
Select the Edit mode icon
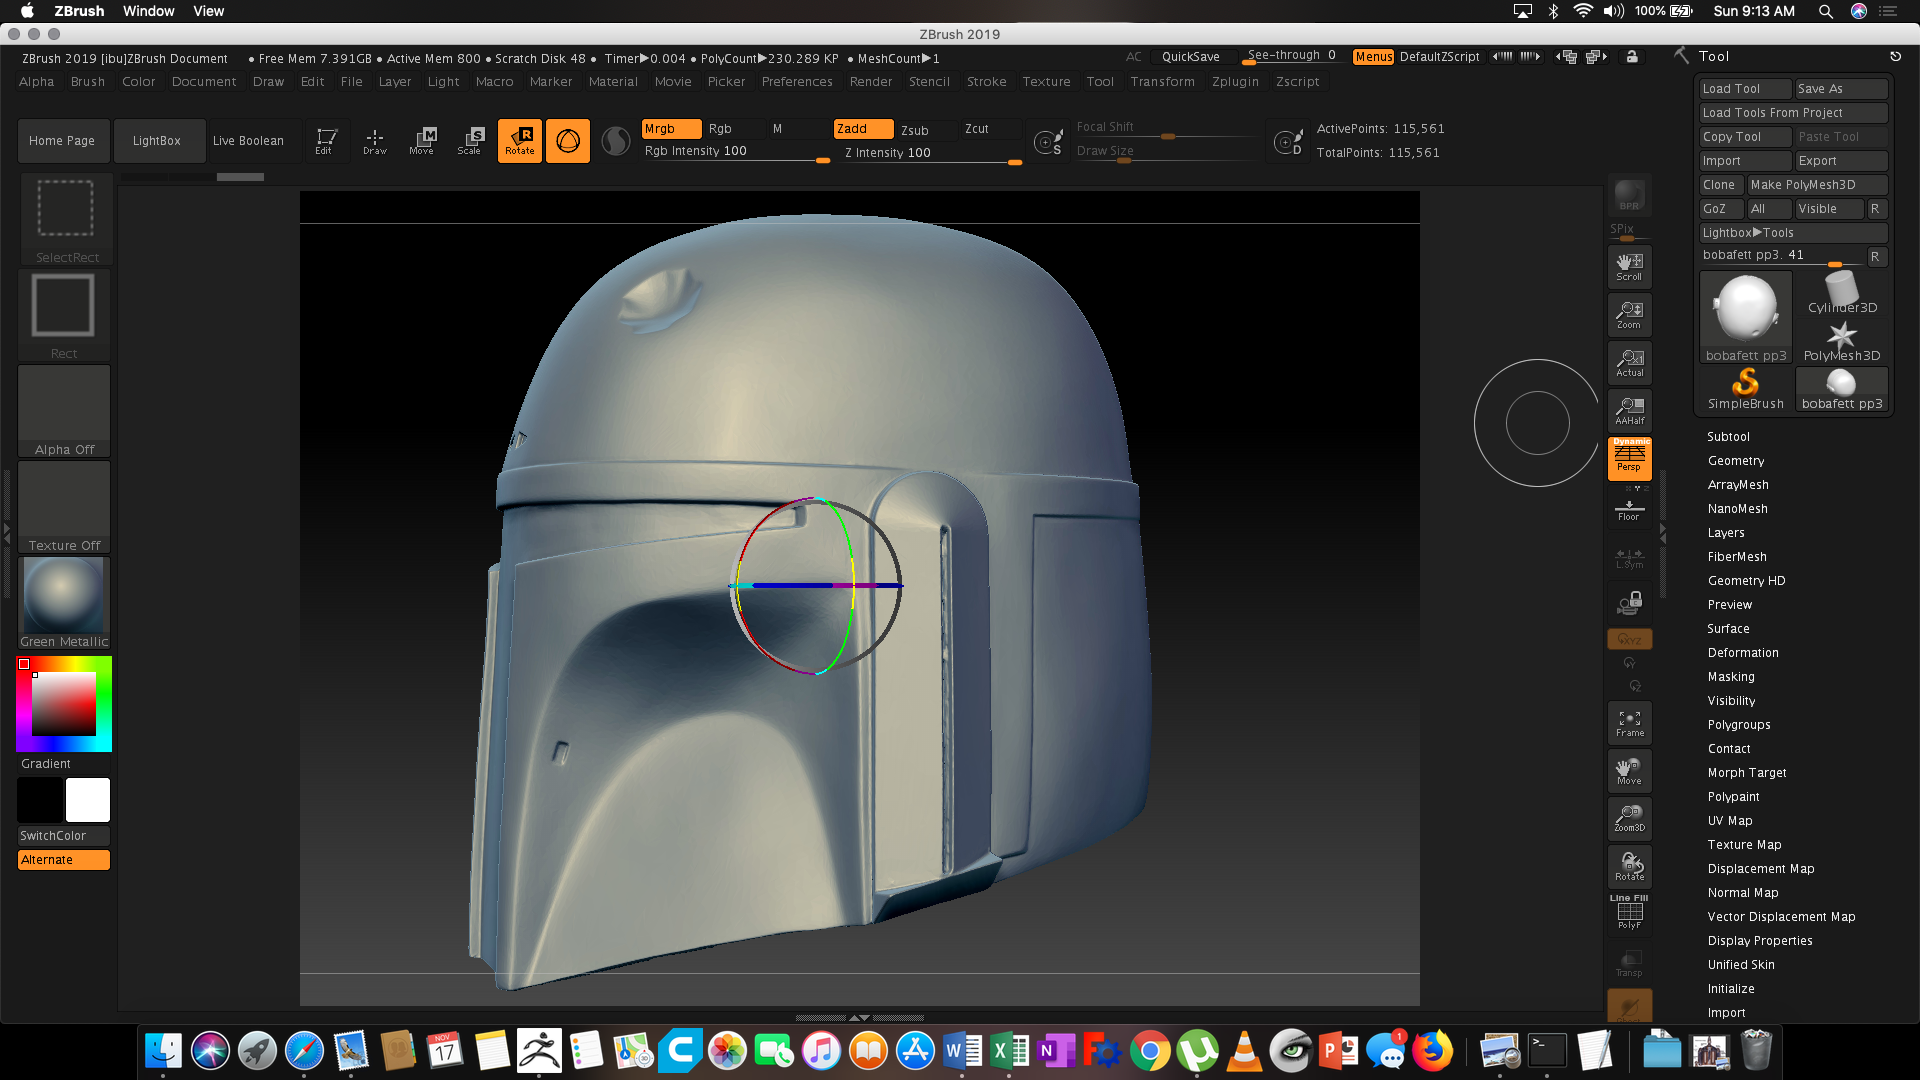[x=325, y=140]
